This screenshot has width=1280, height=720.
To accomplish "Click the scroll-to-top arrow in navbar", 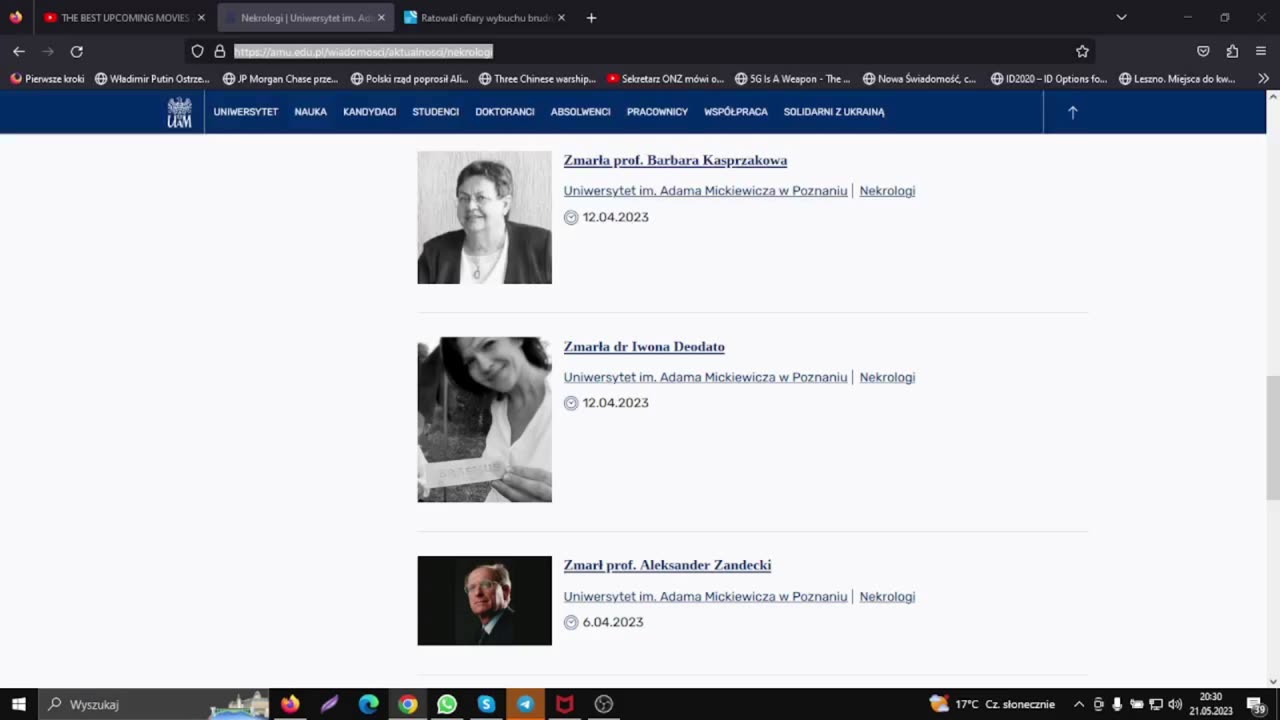I will tap(1072, 112).
